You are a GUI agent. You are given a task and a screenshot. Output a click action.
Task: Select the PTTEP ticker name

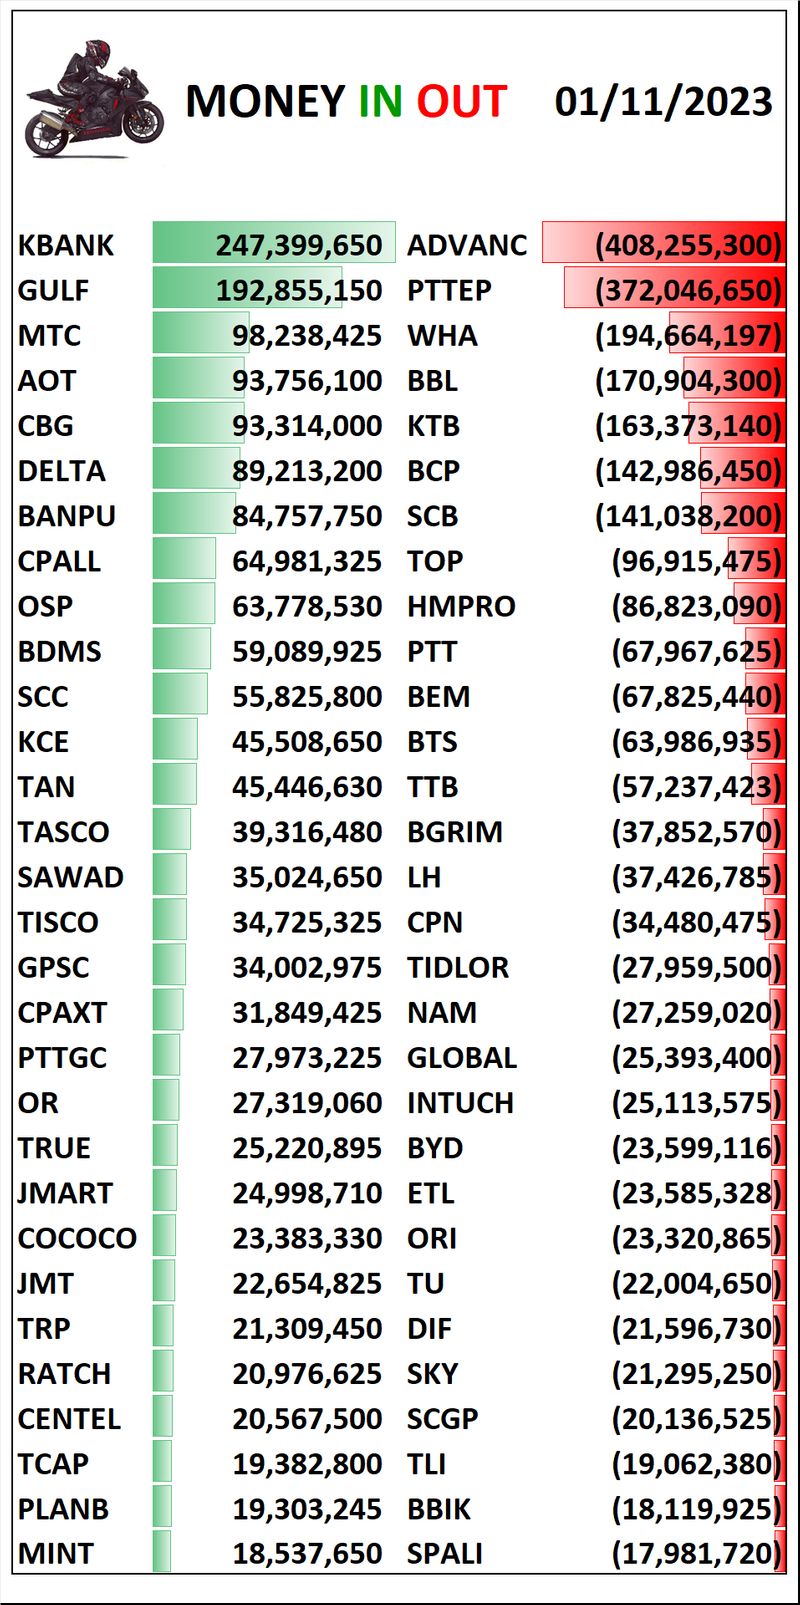[449, 290]
